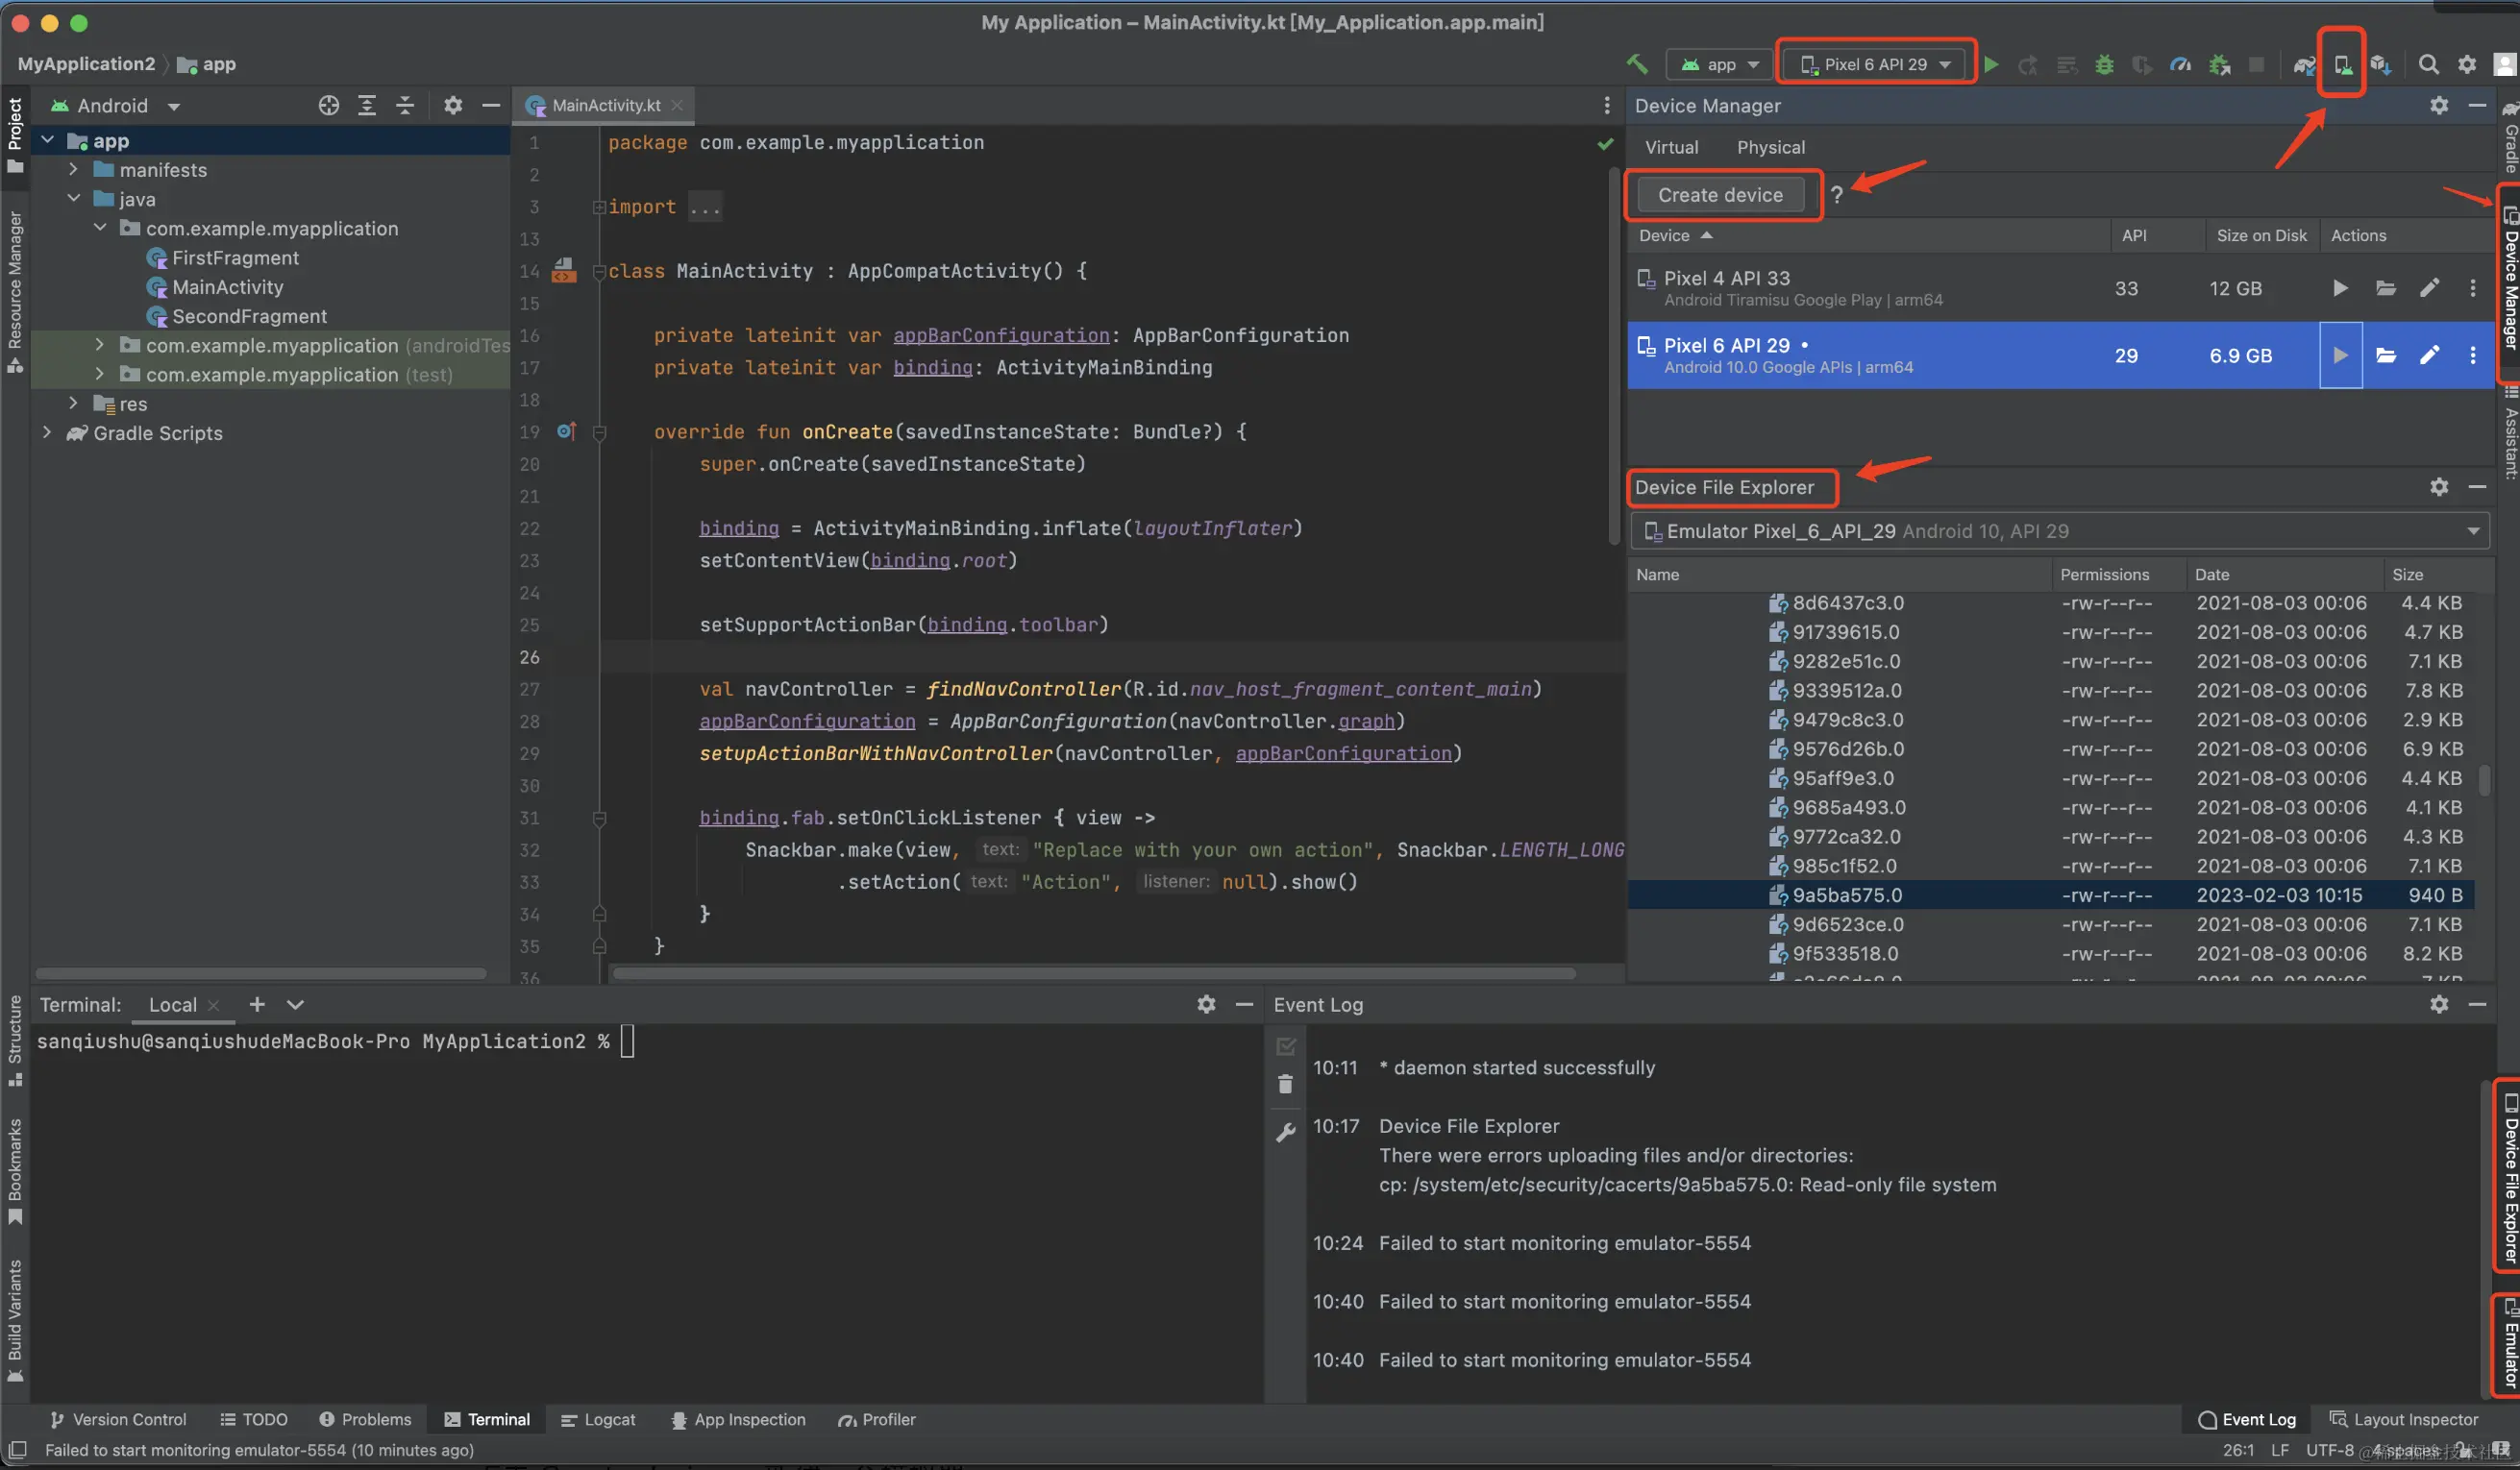Open Device Manager from toolbar icon
This screenshot has height=1470, width=2520.
tap(2342, 65)
